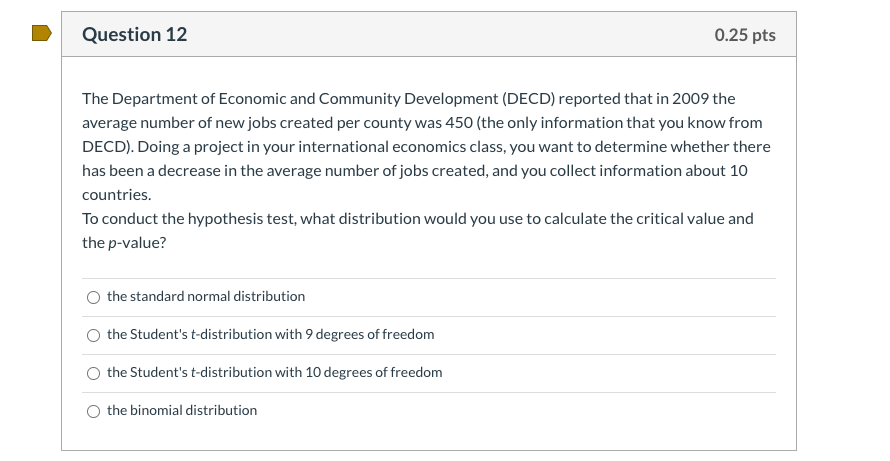Choose the t-distribution with 9 degrees radio button
Screen dimensions: 890x461
pyautogui.click(x=93, y=335)
